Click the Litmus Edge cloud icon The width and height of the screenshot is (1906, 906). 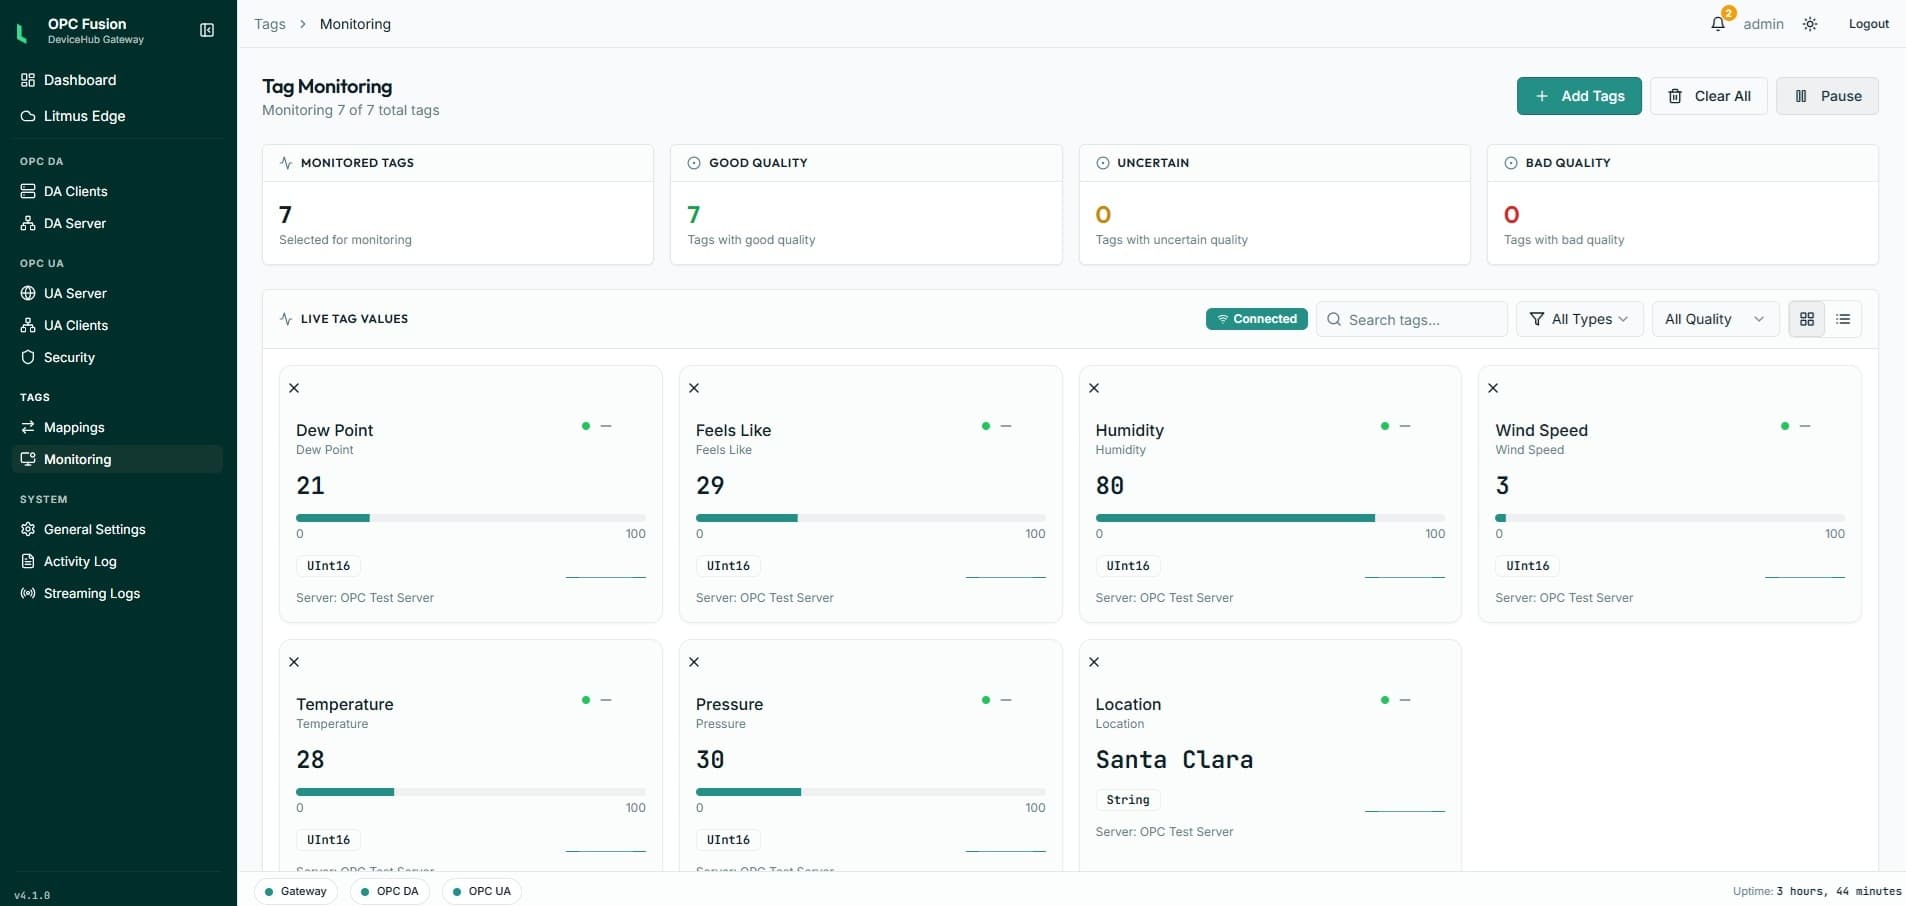coord(28,116)
